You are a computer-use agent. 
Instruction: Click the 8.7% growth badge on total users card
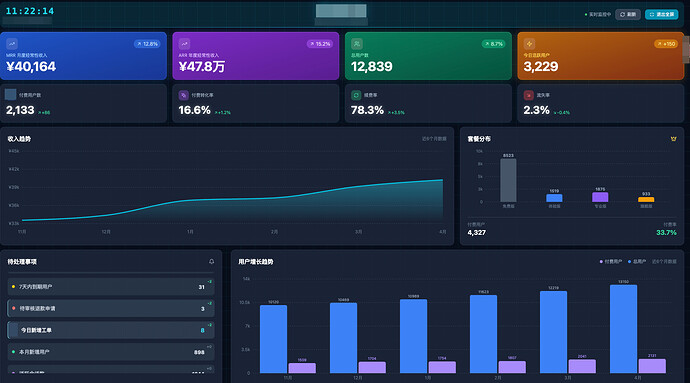pos(494,44)
